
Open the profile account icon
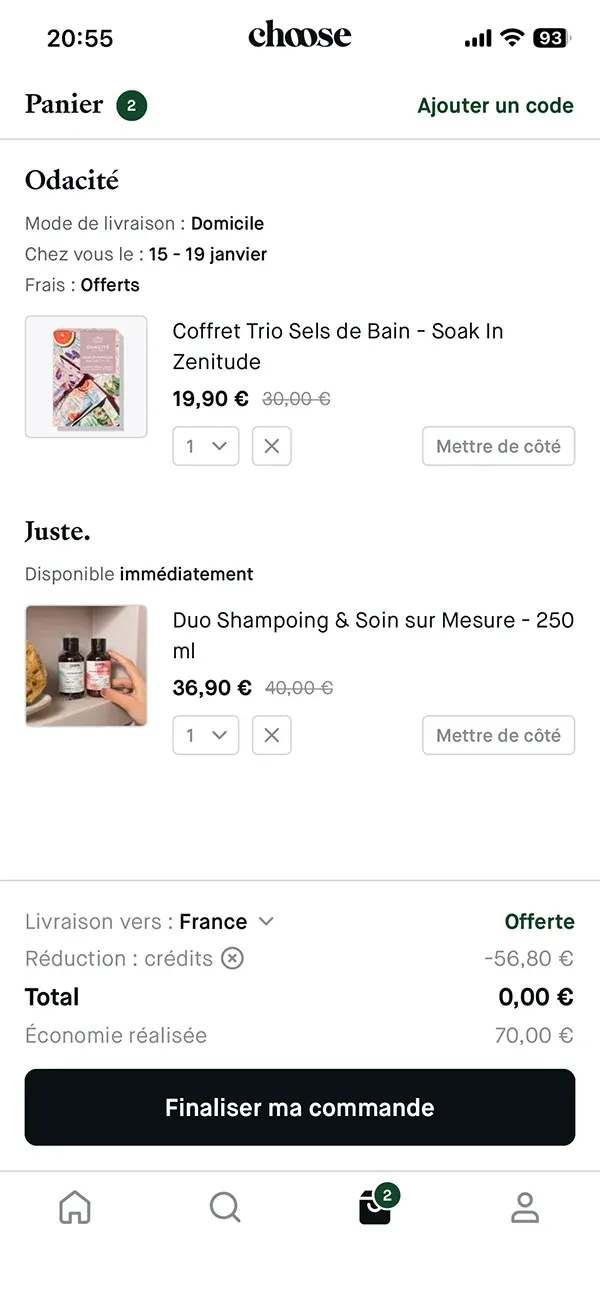click(525, 1207)
